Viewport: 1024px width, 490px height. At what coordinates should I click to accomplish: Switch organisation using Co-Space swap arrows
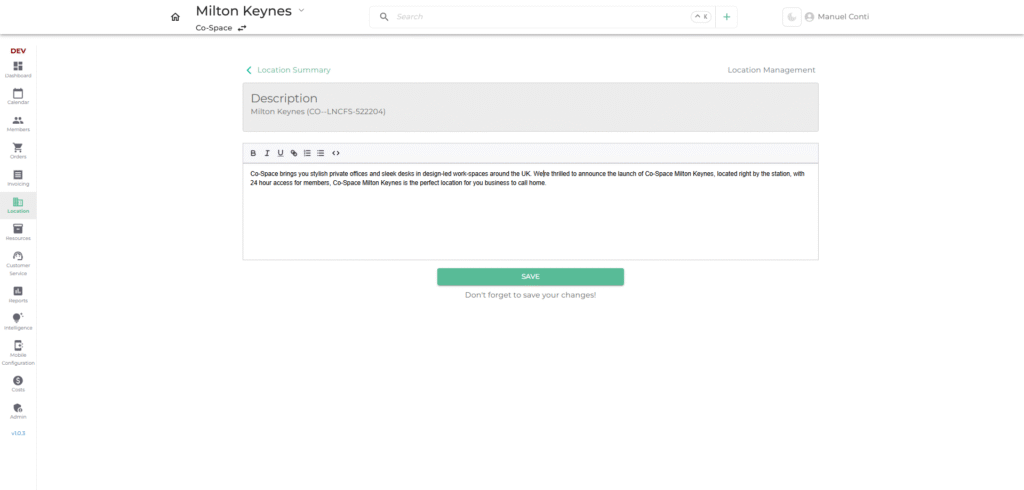point(242,28)
